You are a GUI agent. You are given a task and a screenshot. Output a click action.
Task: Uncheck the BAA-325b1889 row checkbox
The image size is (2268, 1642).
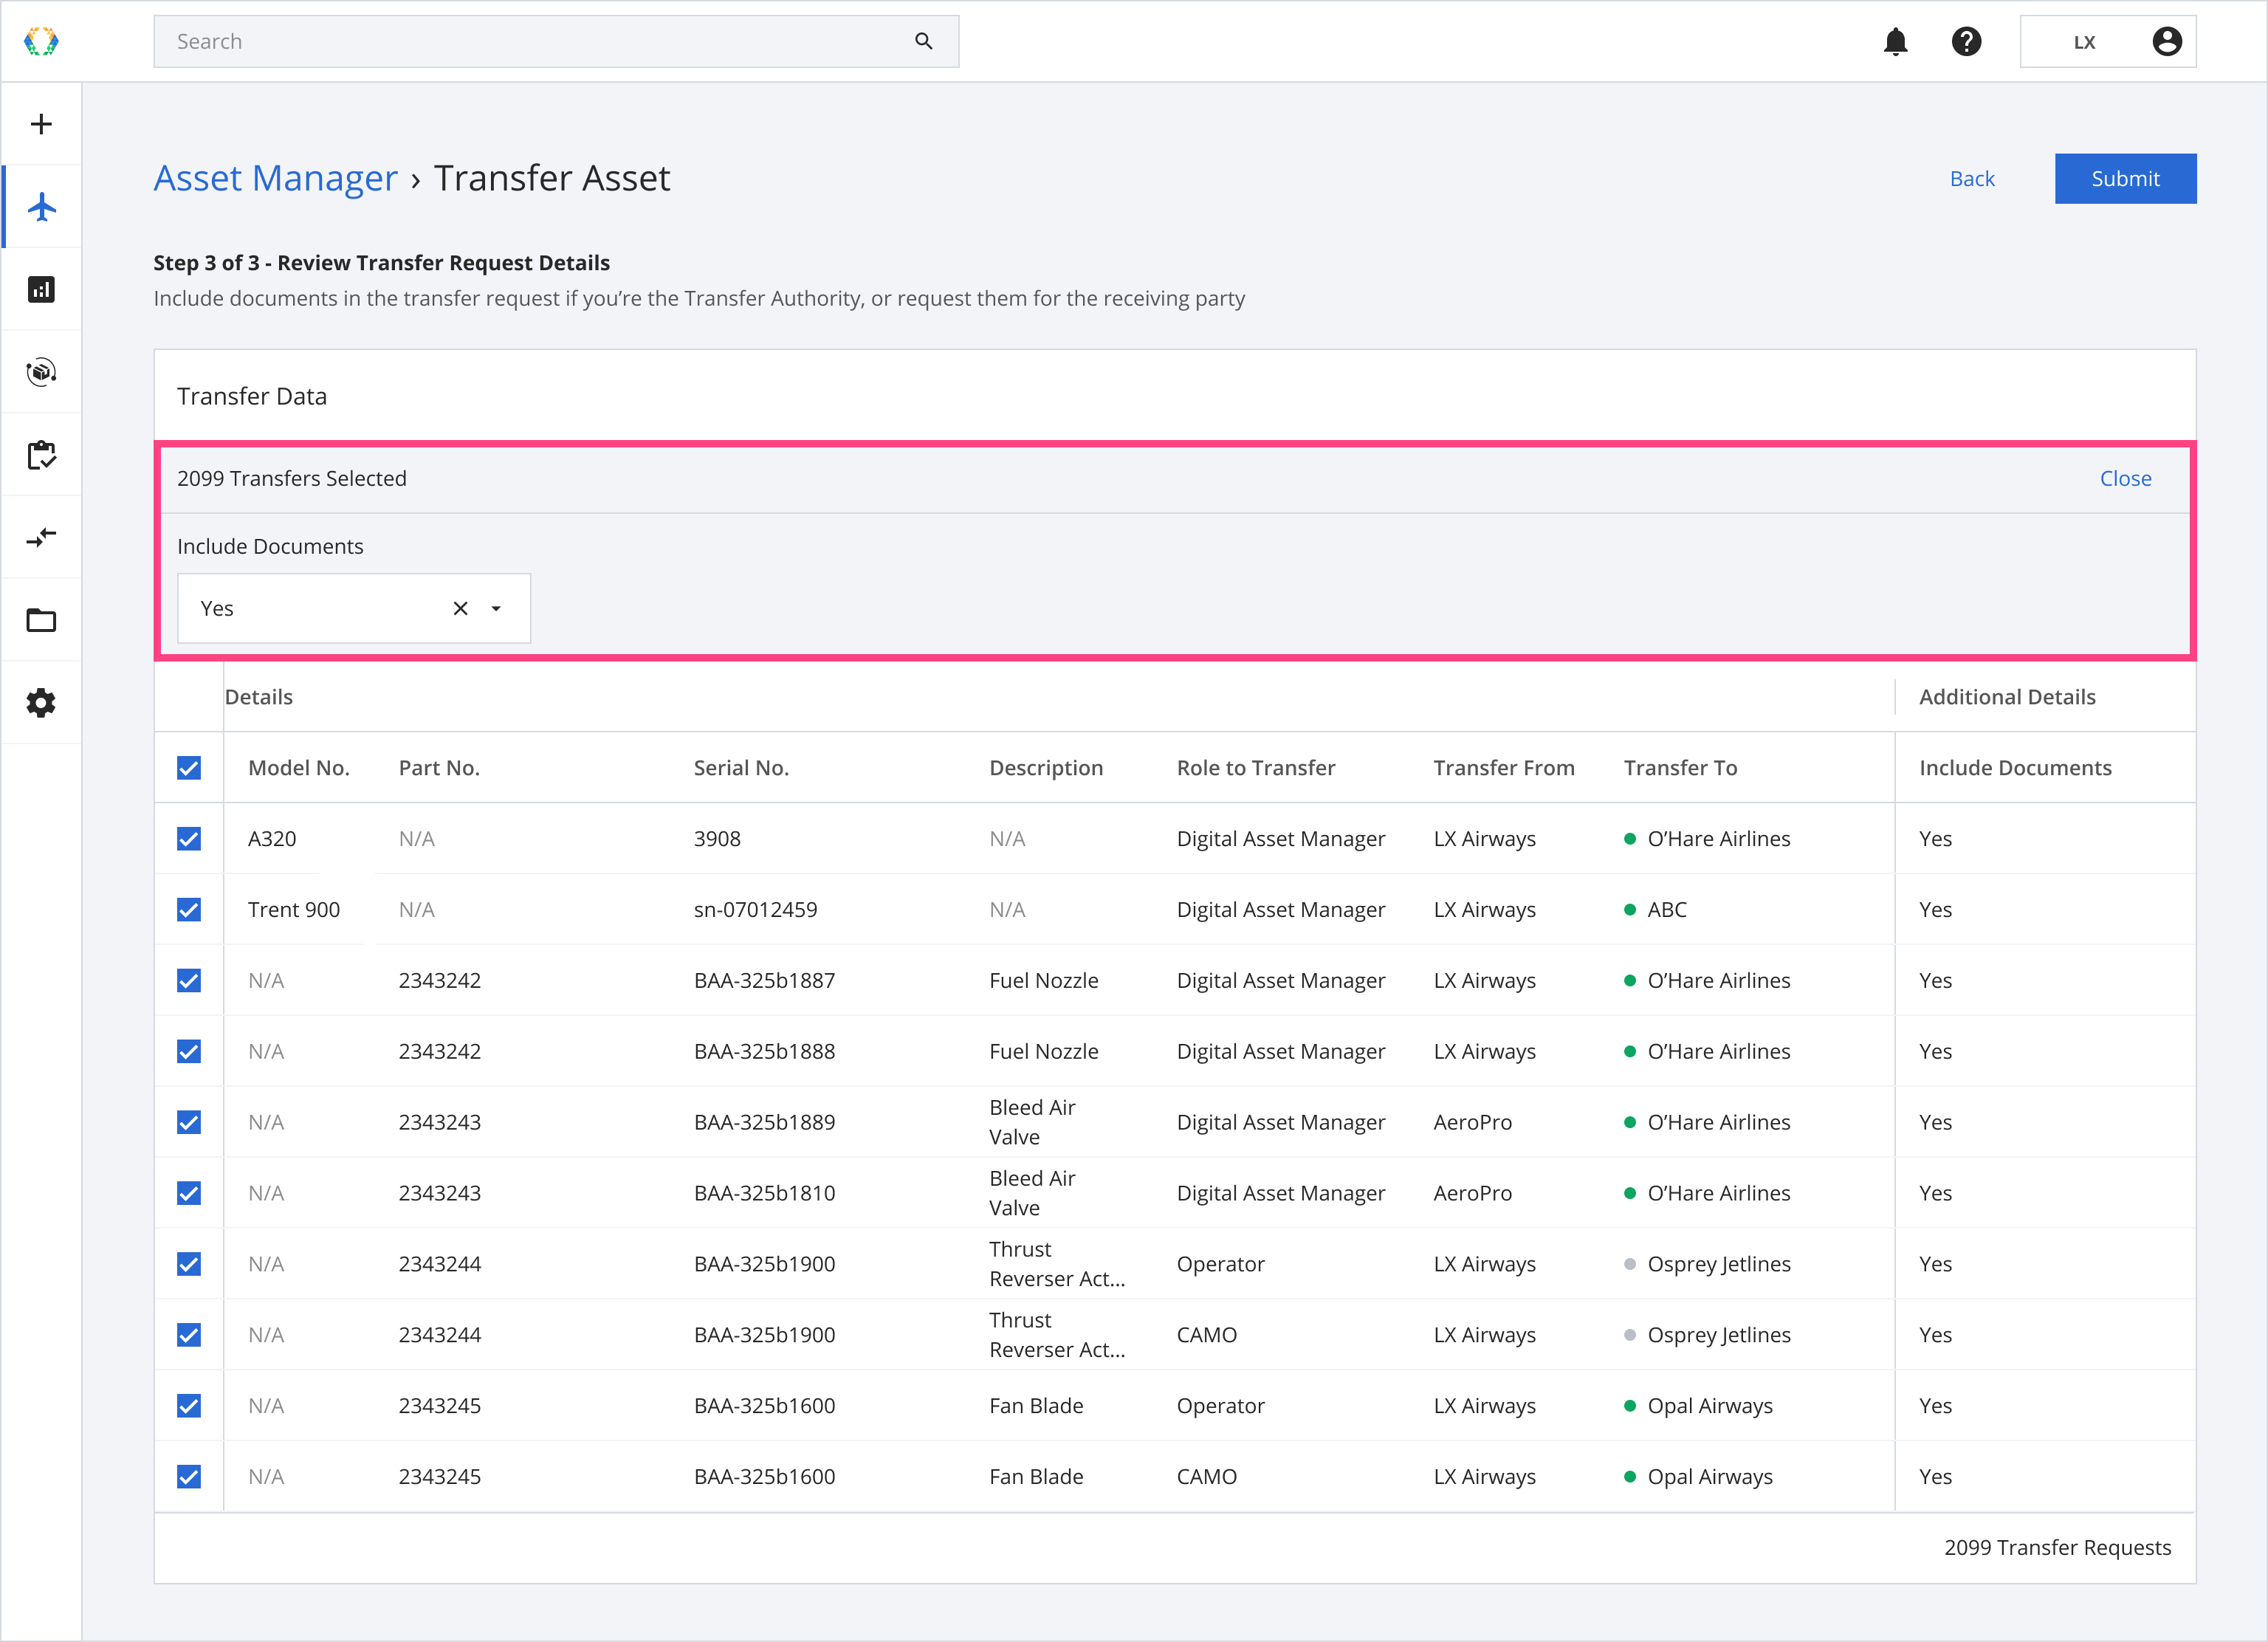point(189,1122)
